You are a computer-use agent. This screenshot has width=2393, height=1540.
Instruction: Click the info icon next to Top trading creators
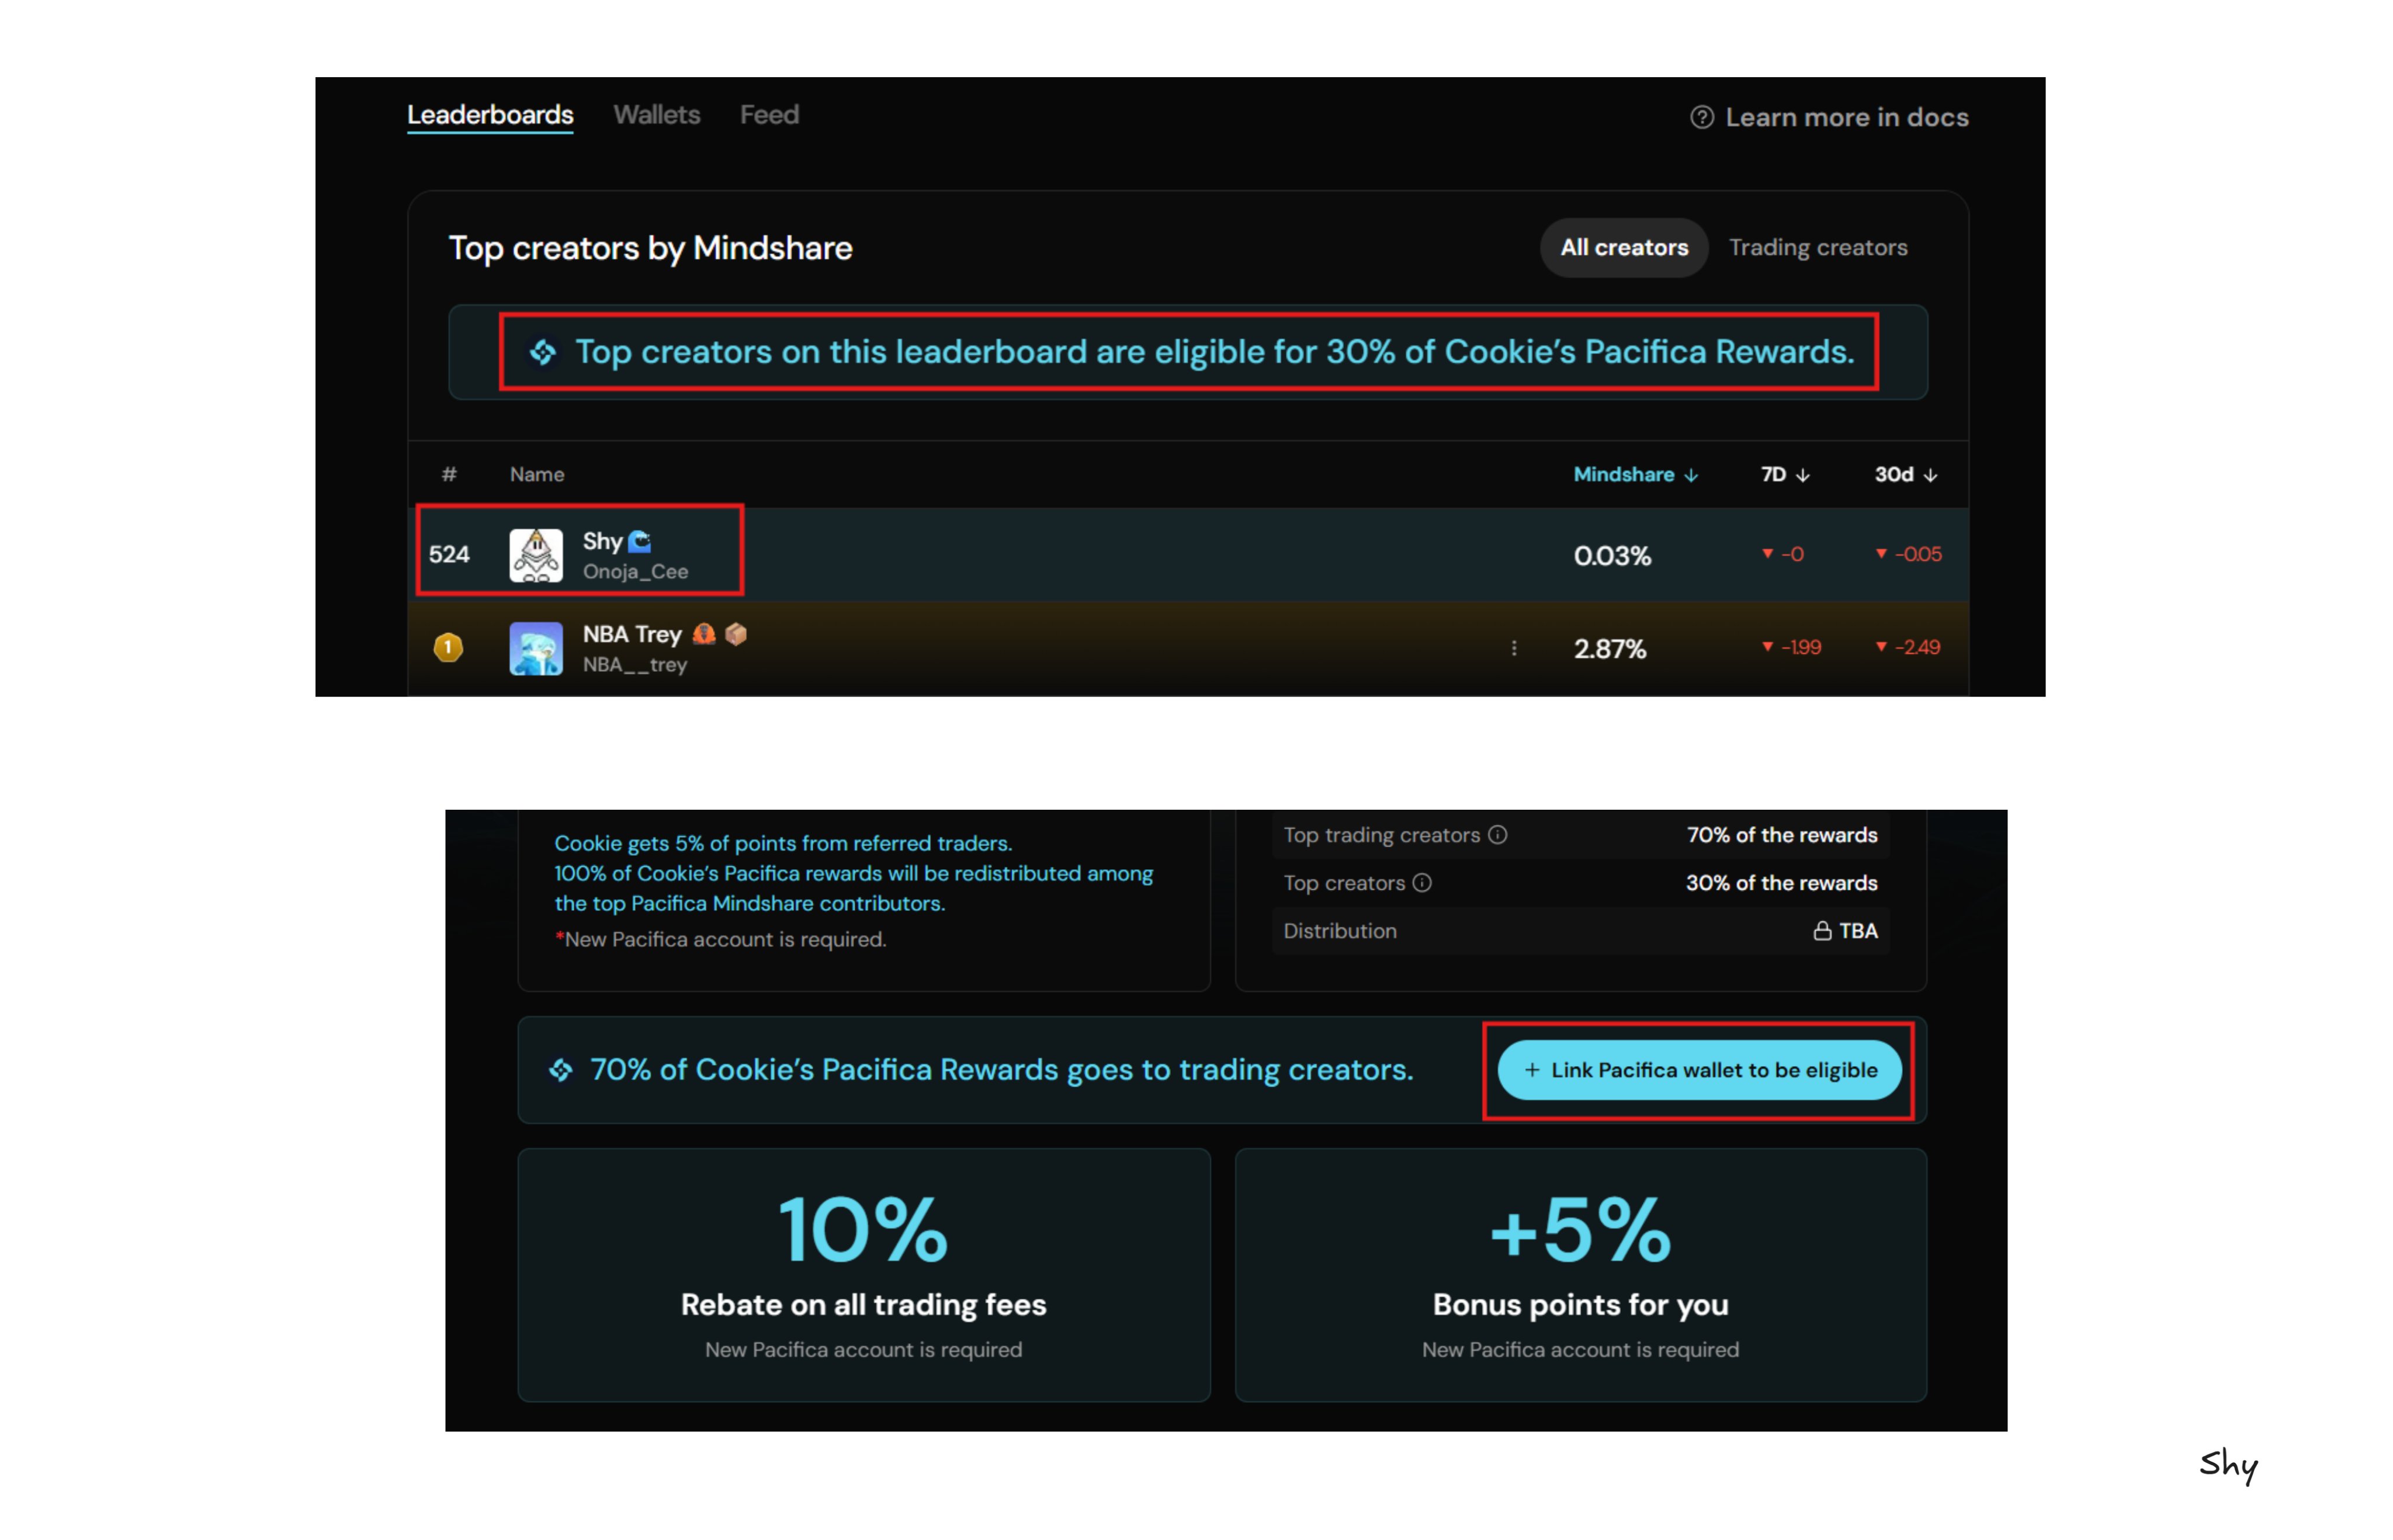click(x=1497, y=835)
